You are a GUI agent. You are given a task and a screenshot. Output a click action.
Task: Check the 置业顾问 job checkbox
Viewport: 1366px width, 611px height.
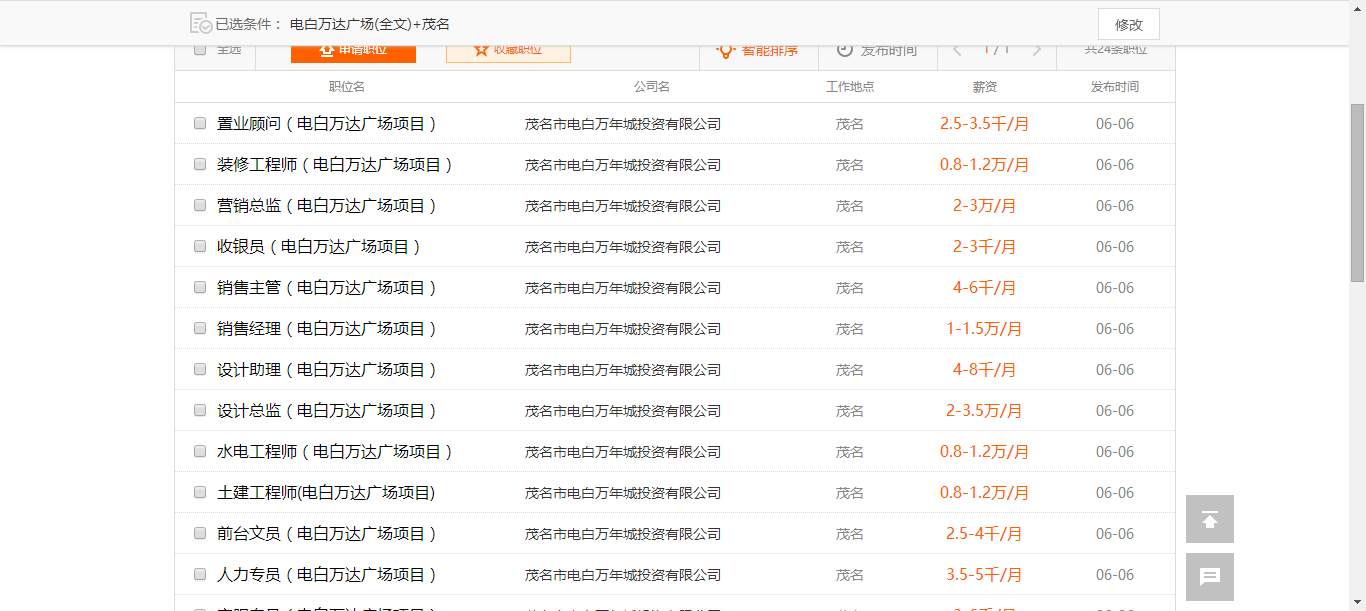tap(200, 124)
